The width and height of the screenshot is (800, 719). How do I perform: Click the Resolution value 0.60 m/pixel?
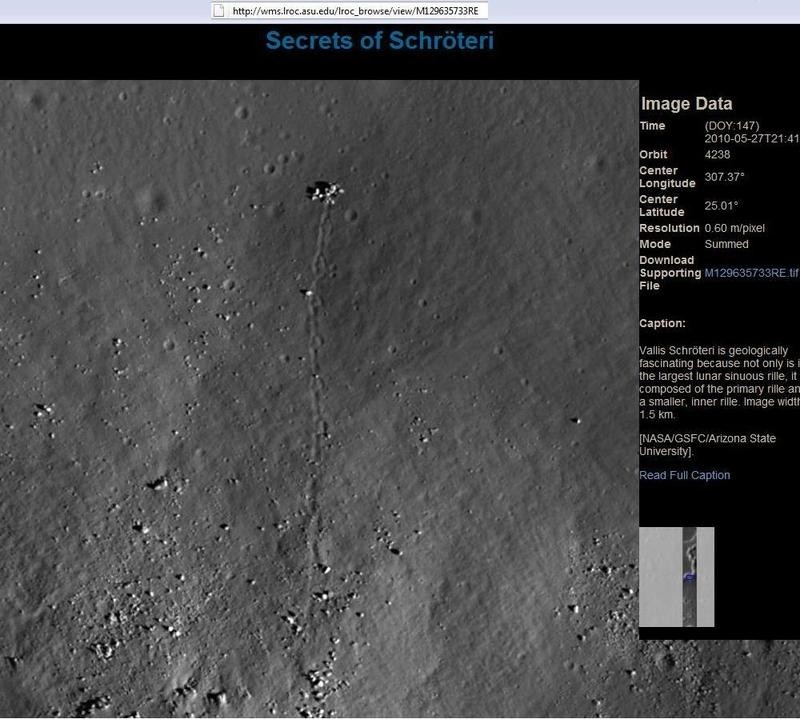(734, 229)
